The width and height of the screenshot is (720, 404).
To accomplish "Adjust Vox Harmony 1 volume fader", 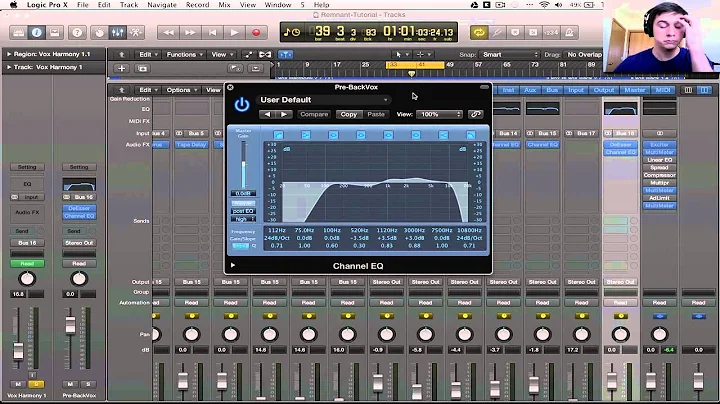I will [x=18, y=351].
